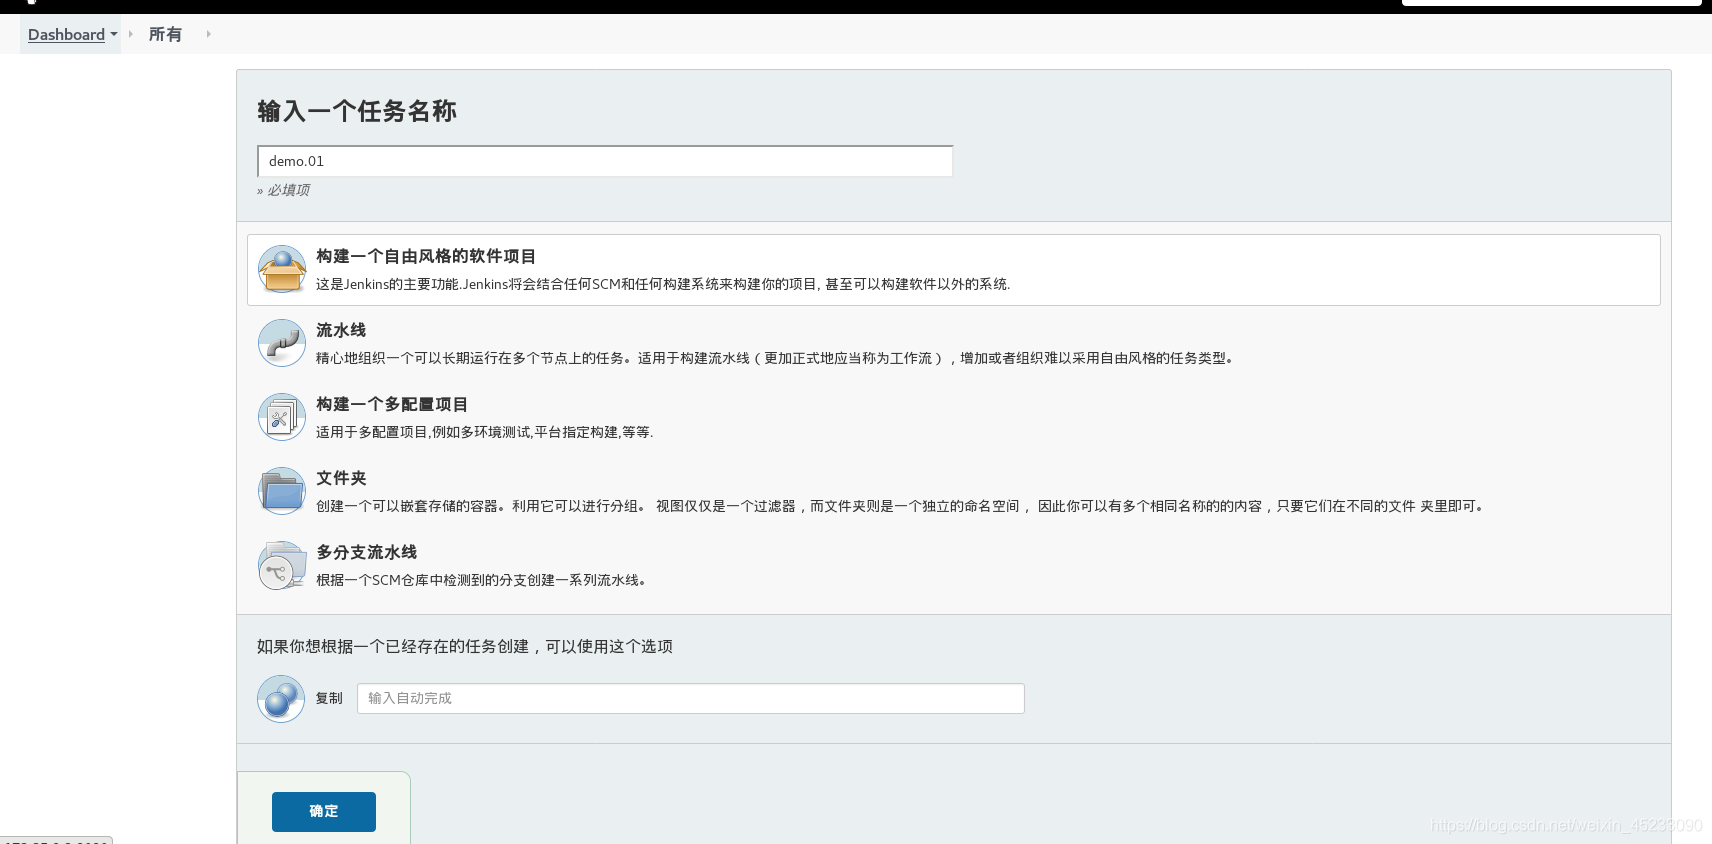Choose the pipeline (流水线) icon
Screen dimensions: 1712x844
click(x=282, y=343)
